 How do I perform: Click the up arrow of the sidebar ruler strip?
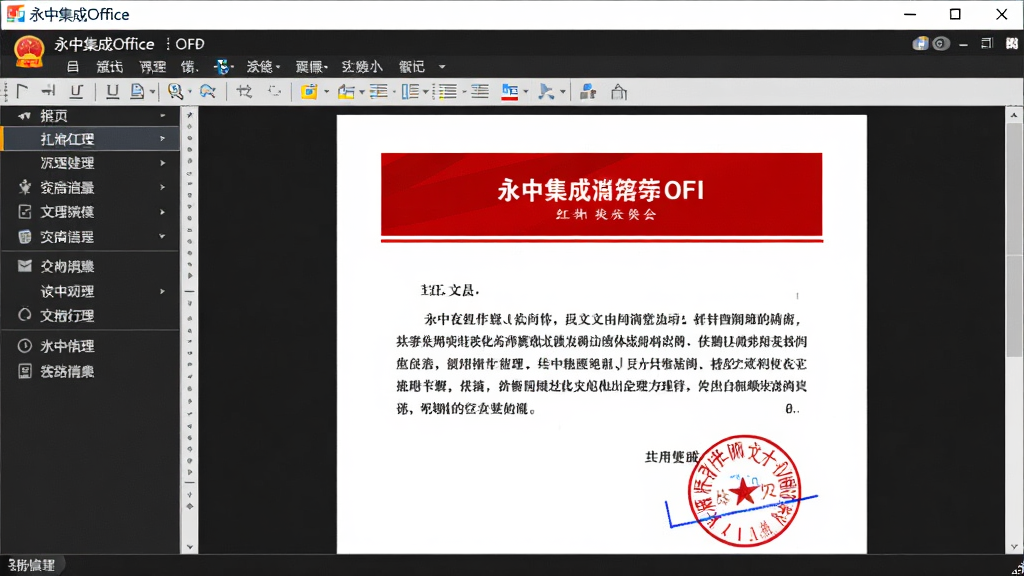(x=189, y=115)
